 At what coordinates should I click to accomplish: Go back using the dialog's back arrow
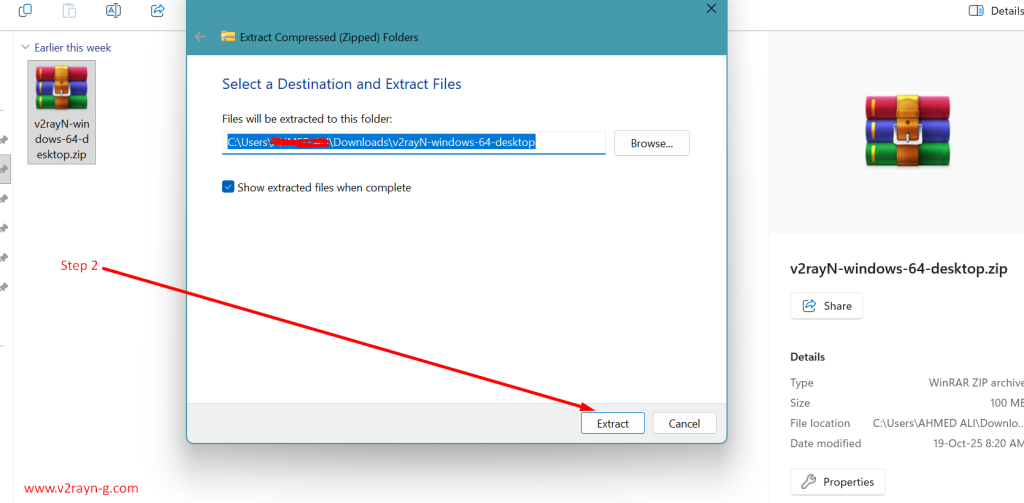200,37
